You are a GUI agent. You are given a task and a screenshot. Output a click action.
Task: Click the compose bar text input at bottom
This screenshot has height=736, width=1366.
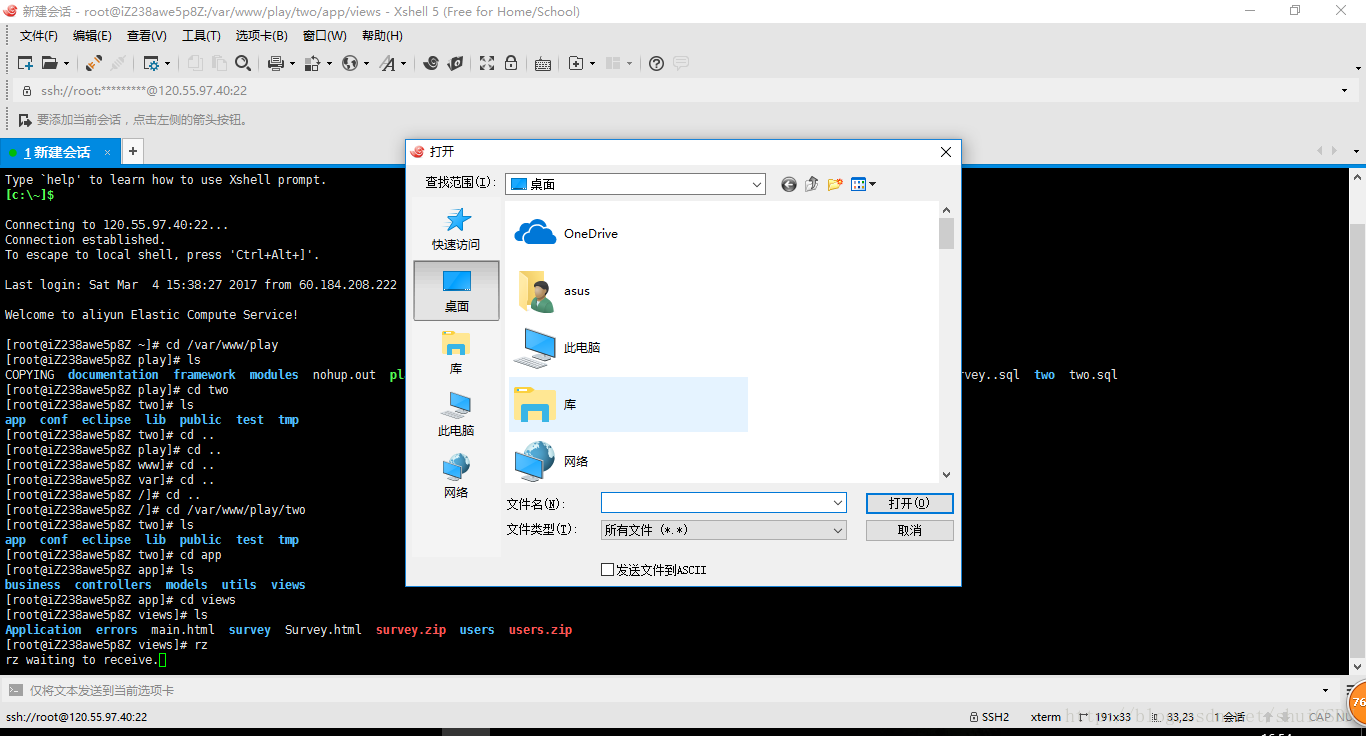point(670,690)
